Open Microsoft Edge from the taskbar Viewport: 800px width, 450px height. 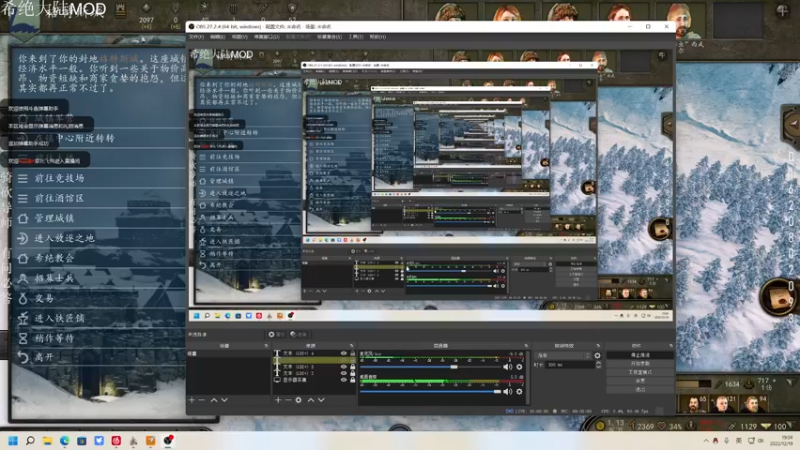pos(64,440)
